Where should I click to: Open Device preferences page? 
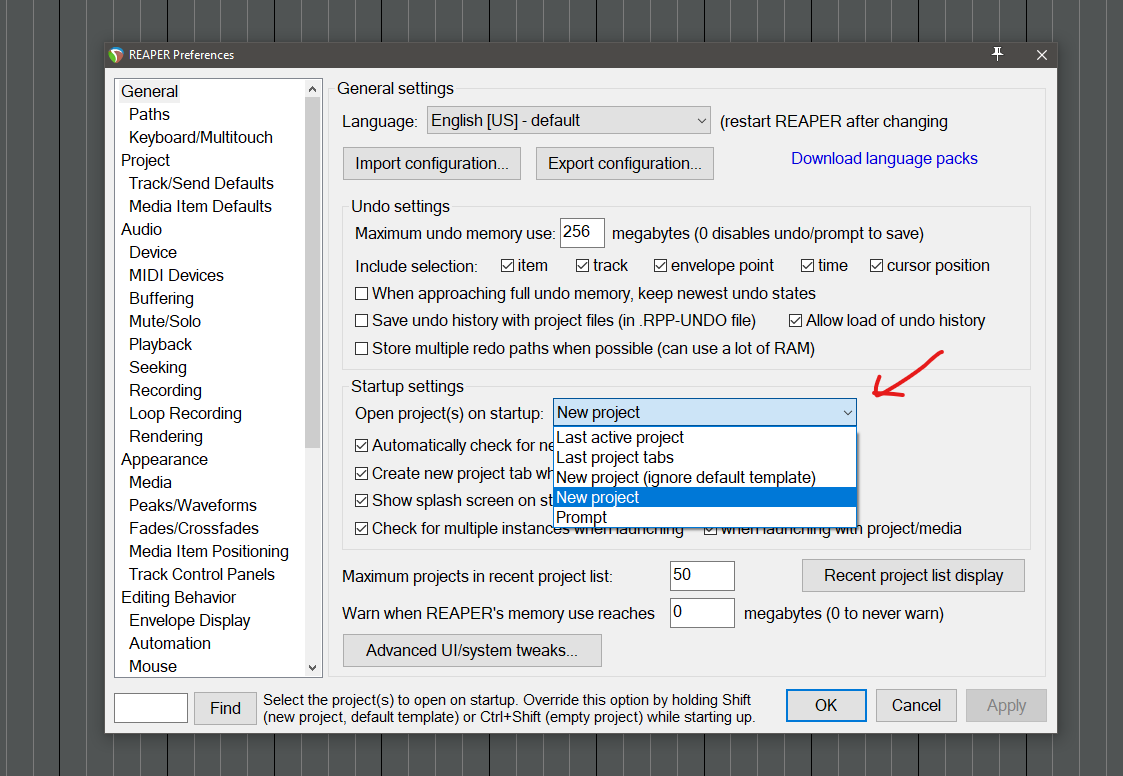[x=153, y=252]
